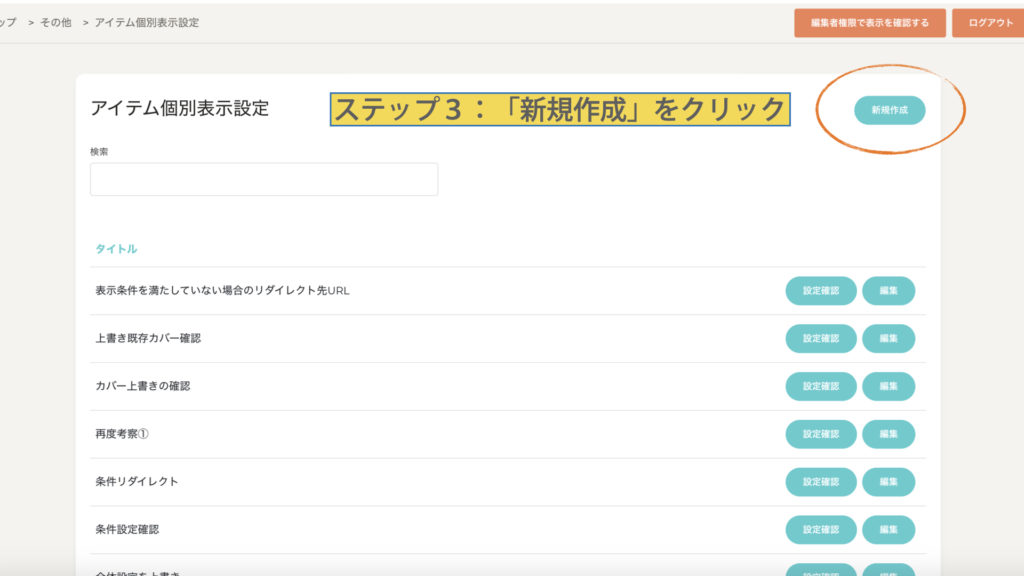Focus the 検索 search input field
1024x576 pixels.
(x=264, y=179)
